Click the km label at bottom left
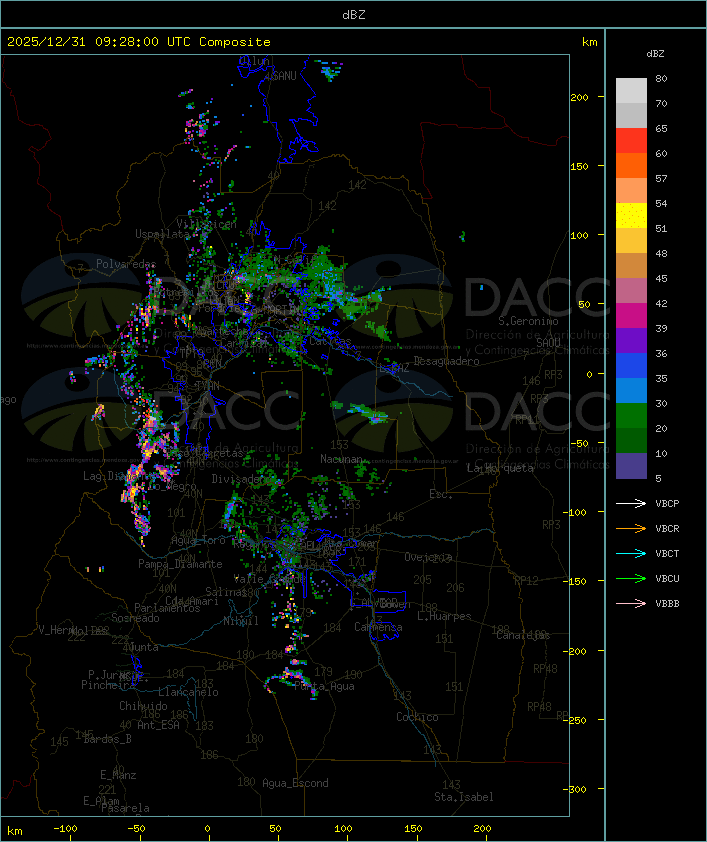This screenshot has height=842, width=707. coord(15,831)
